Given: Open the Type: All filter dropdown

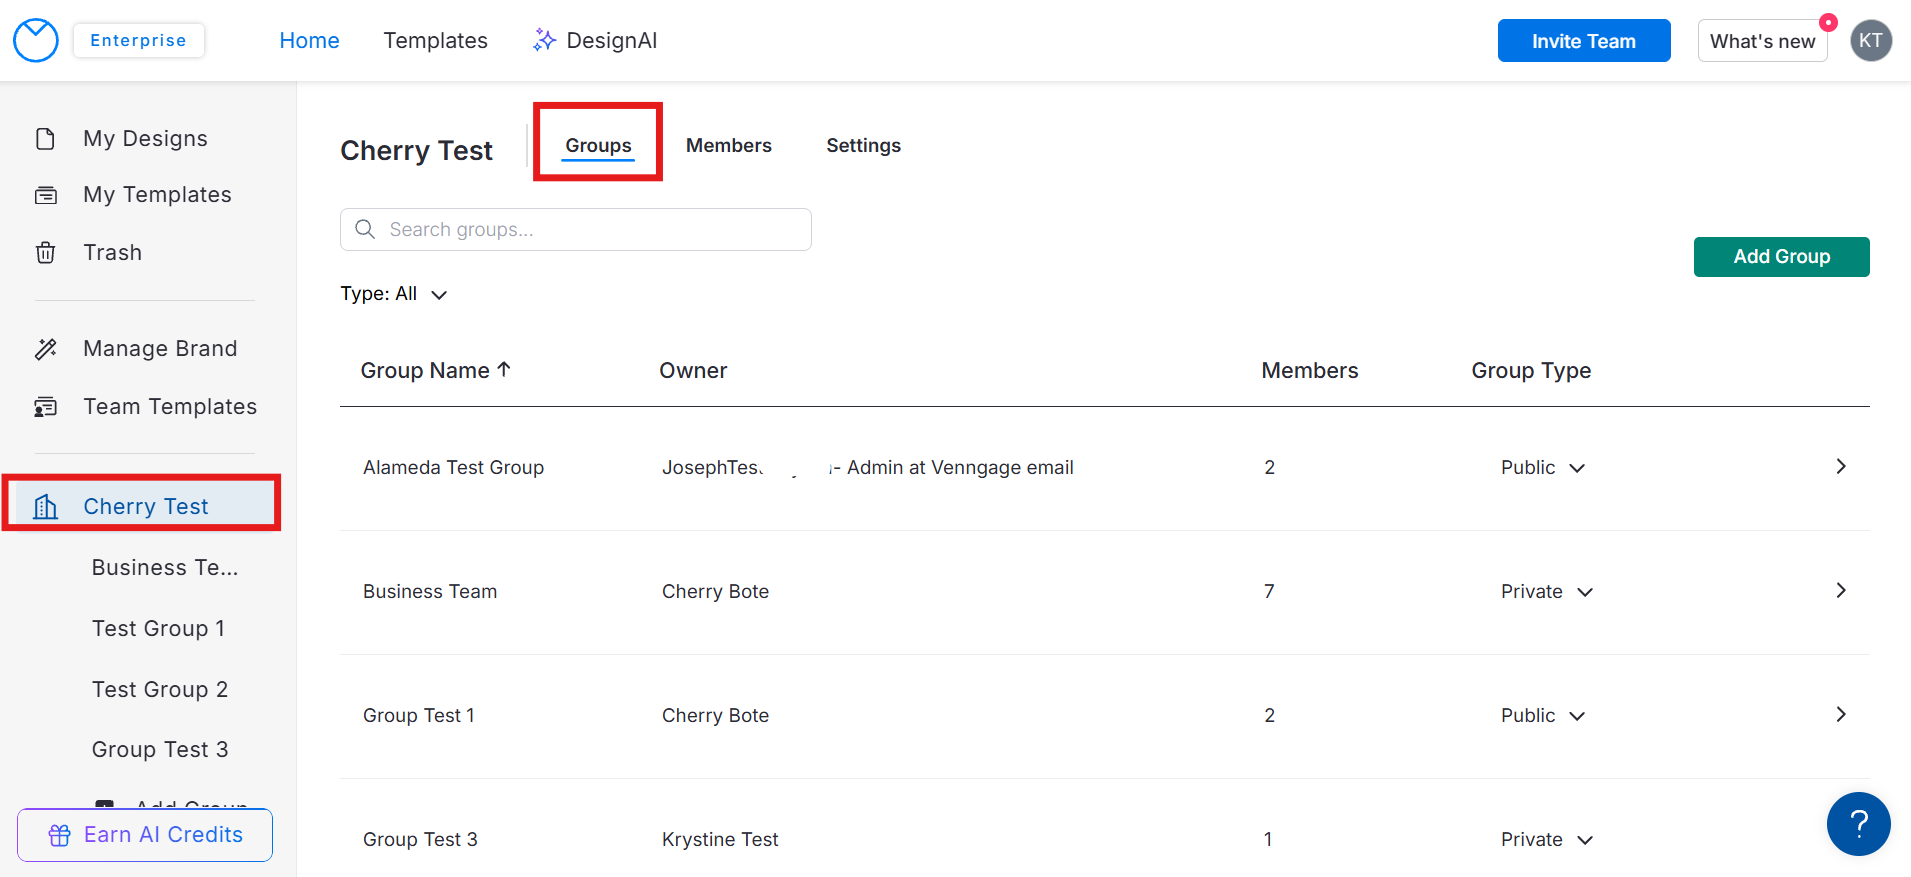Looking at the screenshot, I should [x=394, y=294].
